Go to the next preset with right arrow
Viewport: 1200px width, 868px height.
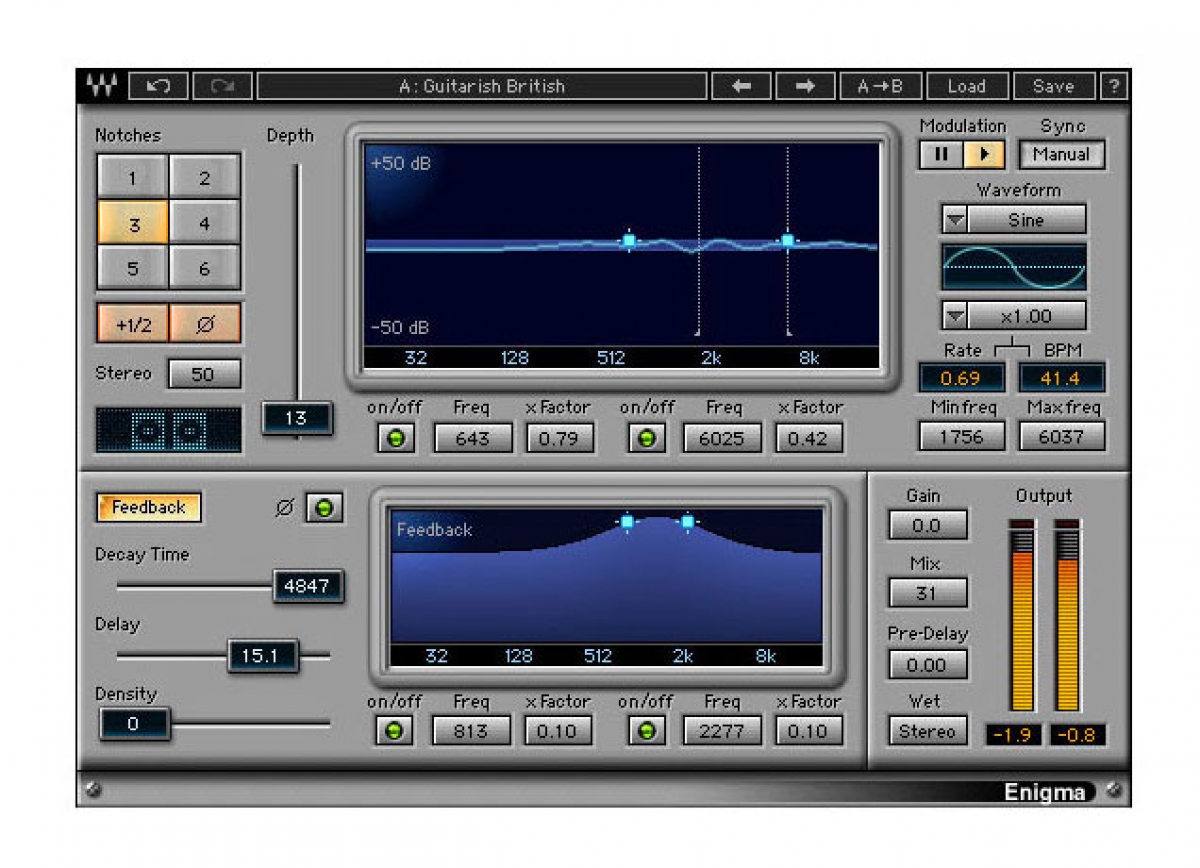pyautogui.click(x=805, y=86)
